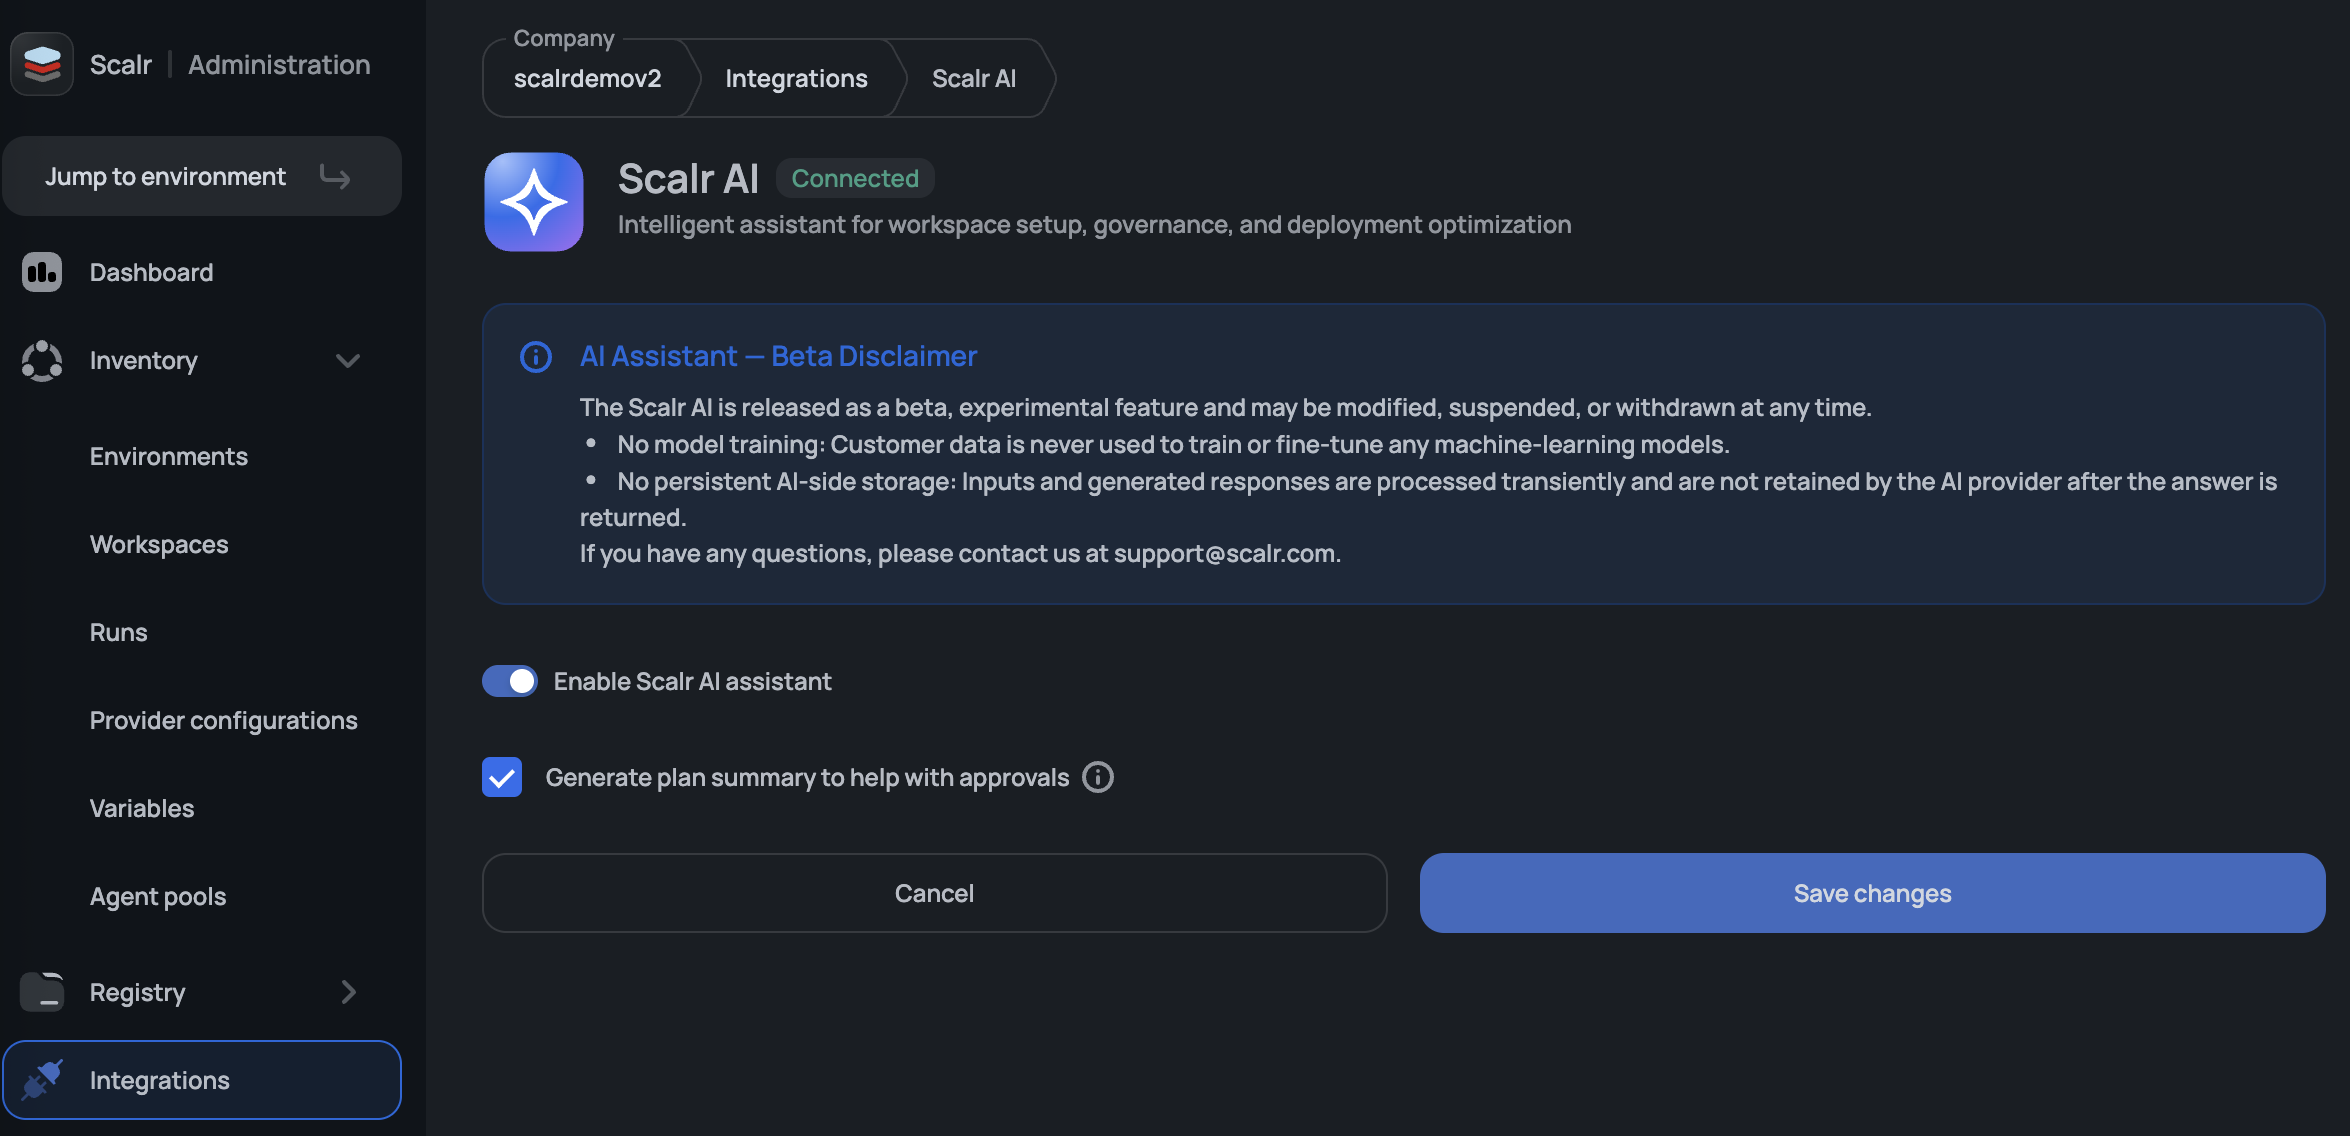Click the Registry folder icon
Screen dimensions: 2350x1136
[x=42, y=992]
